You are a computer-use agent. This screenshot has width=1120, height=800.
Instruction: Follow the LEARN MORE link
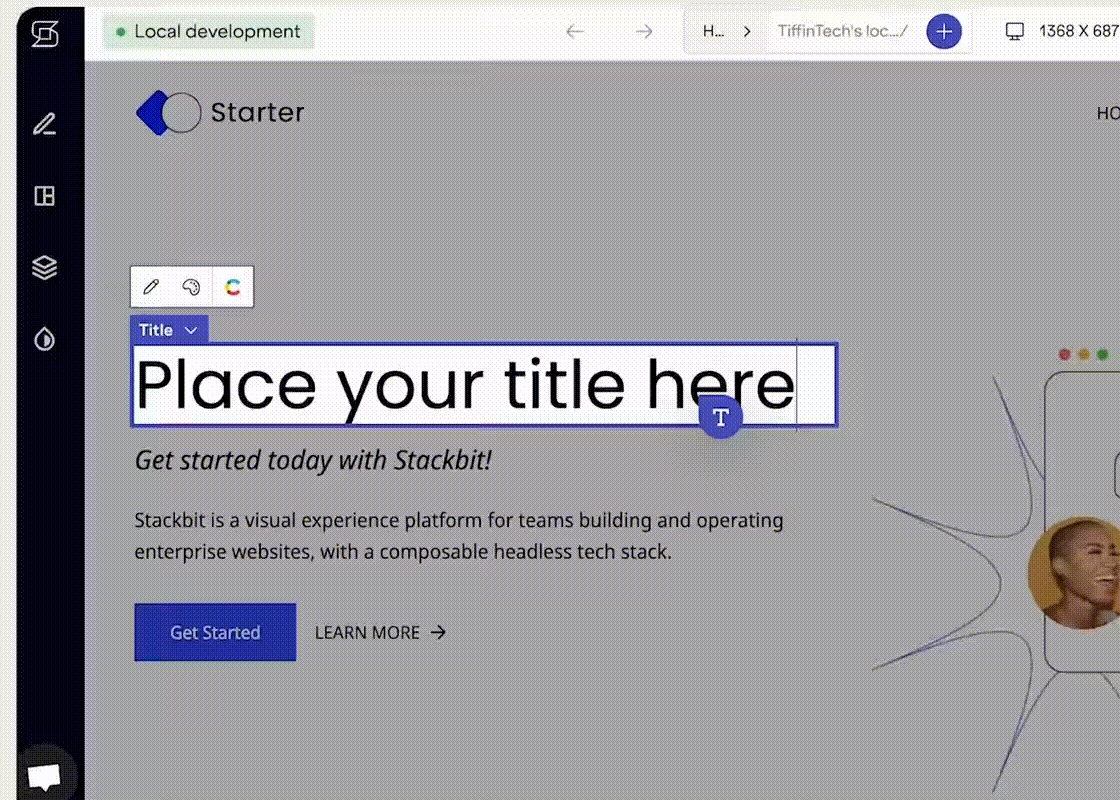pyautogui.click(x=380, y=632)
